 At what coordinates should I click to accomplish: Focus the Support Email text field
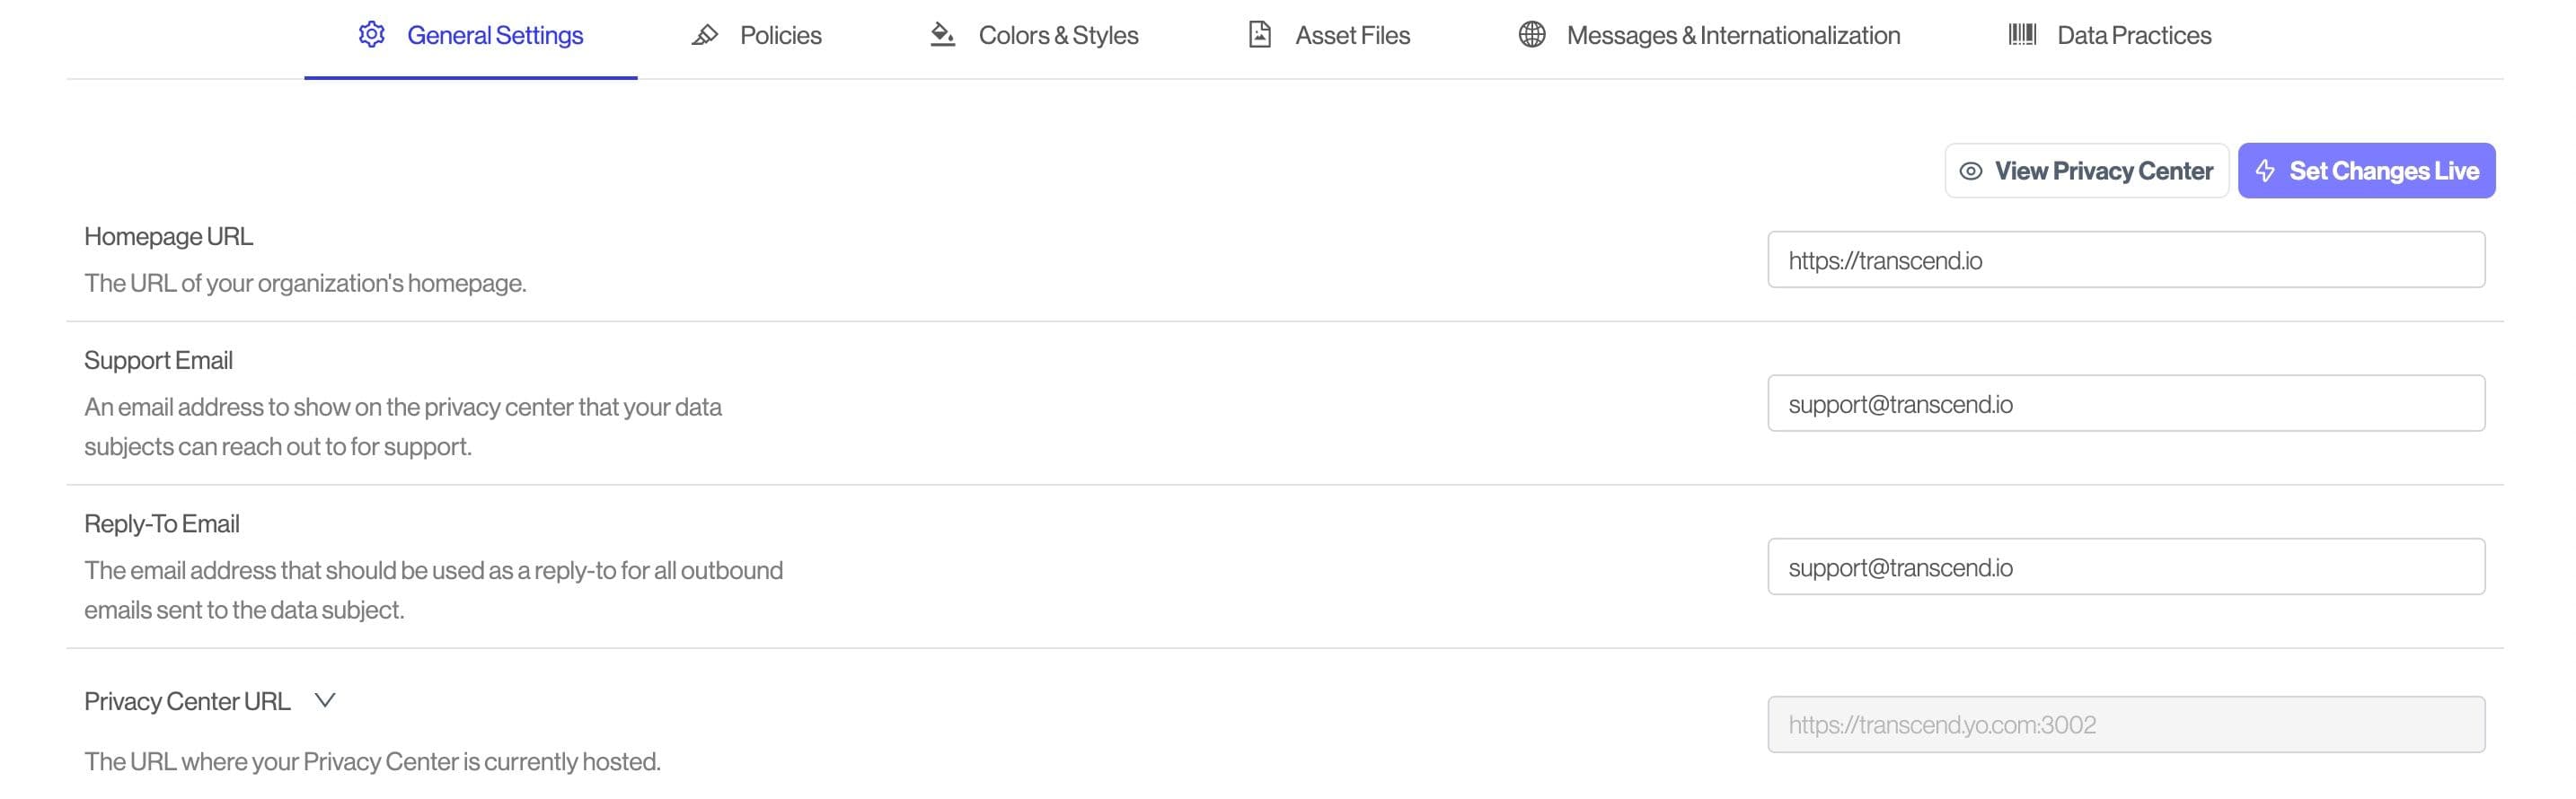click(x=2126, y=404)
